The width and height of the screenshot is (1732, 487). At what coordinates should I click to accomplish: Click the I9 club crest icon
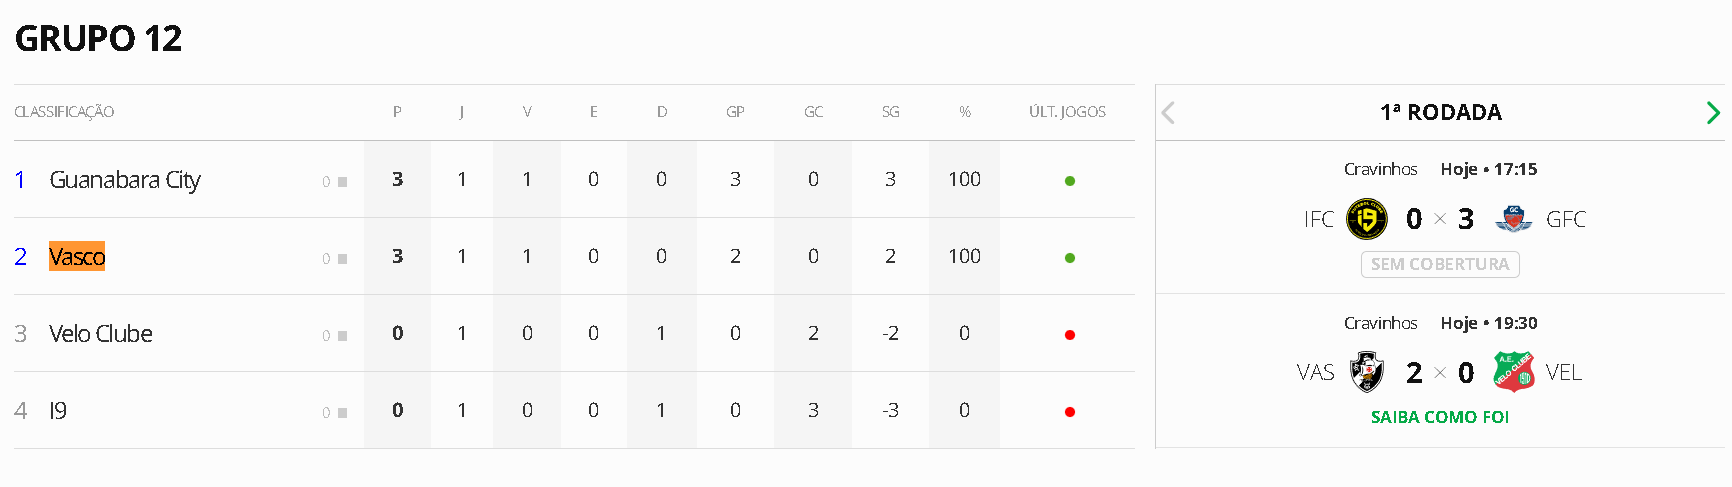(x=1366, y=219)
